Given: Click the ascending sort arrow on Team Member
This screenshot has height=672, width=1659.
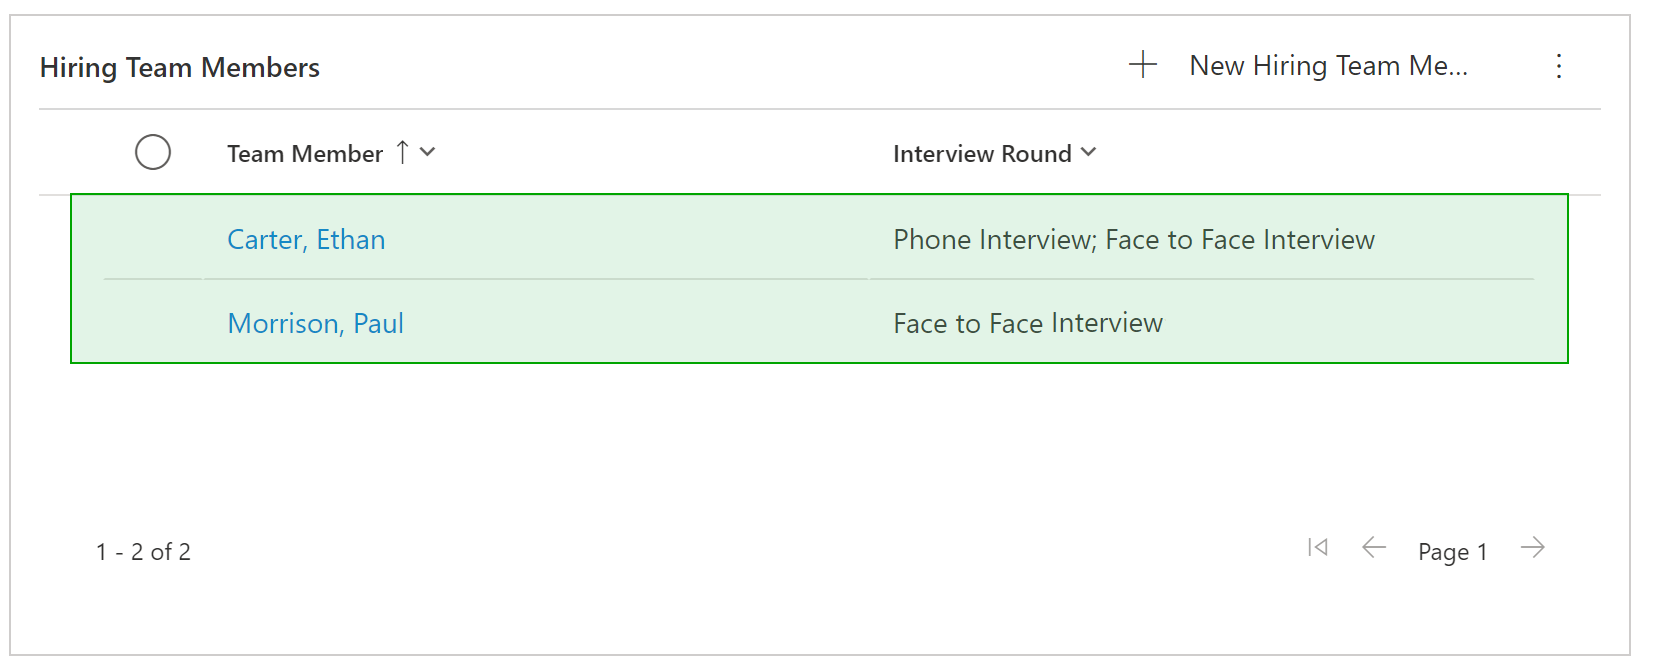Looking at the screenshot, I should [402, 152].
